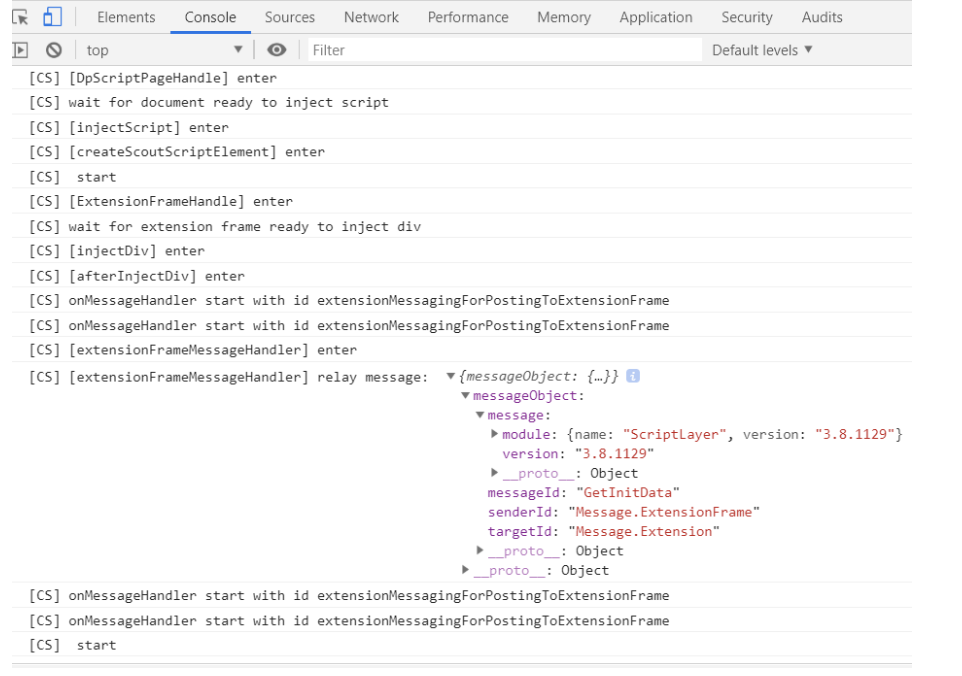Collapse the relay message log entry
Image resolution: width=962 pixels, height=676 pixels.
click(451, 376)
